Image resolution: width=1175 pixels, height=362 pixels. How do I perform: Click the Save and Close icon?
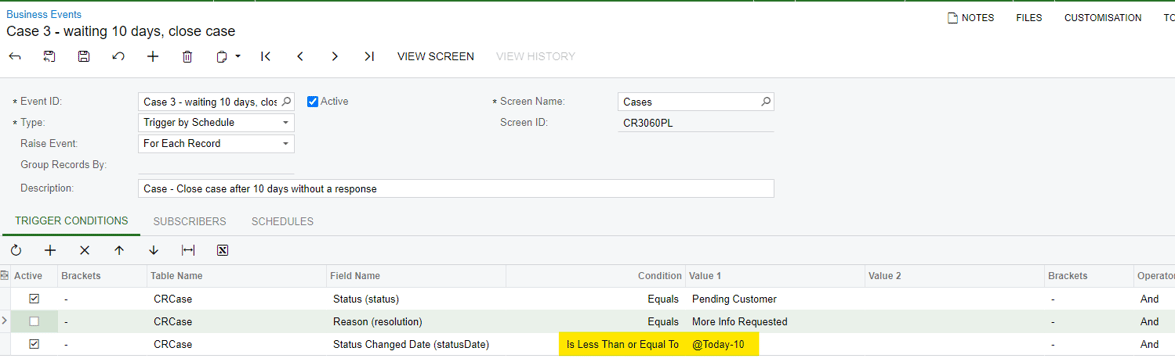click(x=49, y=56)
